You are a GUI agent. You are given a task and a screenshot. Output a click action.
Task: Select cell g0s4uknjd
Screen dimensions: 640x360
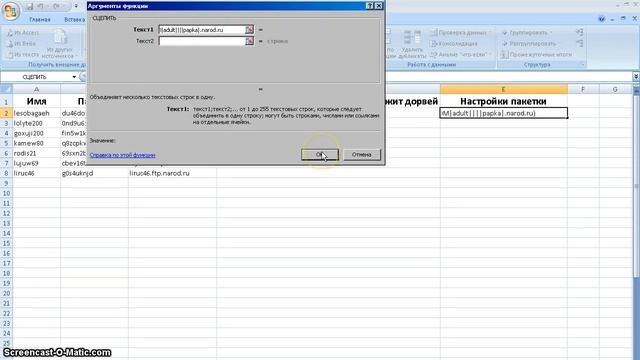[94, 173]
